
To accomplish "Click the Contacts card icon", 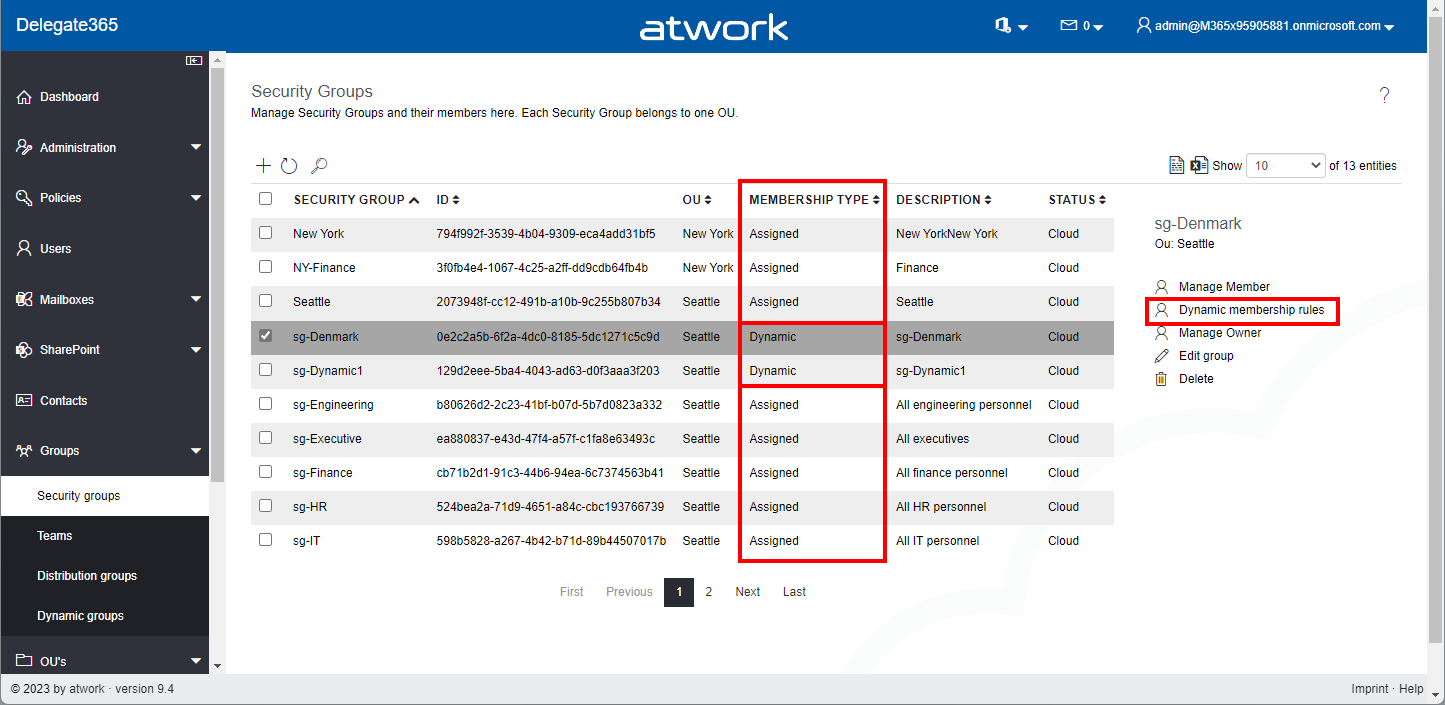I will [25, 400].
